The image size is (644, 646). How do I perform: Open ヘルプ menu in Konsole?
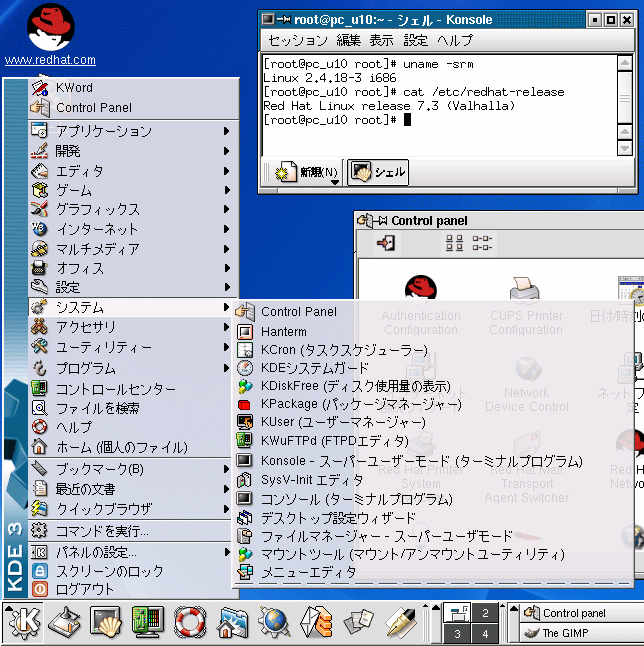[455, 40]
